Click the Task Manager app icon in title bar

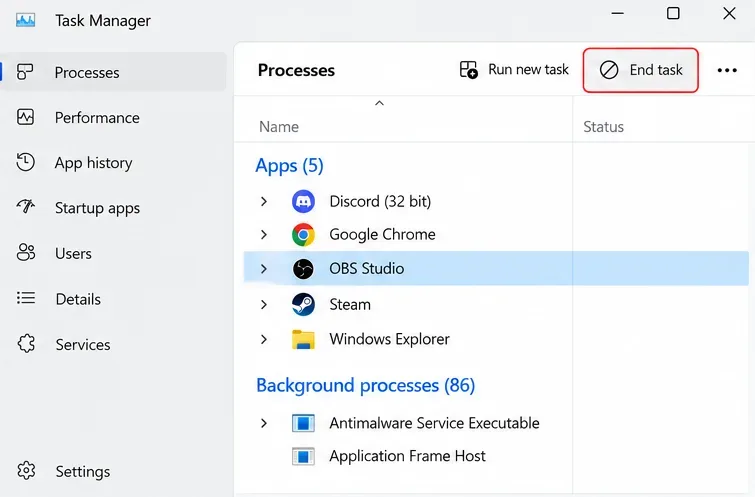pos(25,20)
